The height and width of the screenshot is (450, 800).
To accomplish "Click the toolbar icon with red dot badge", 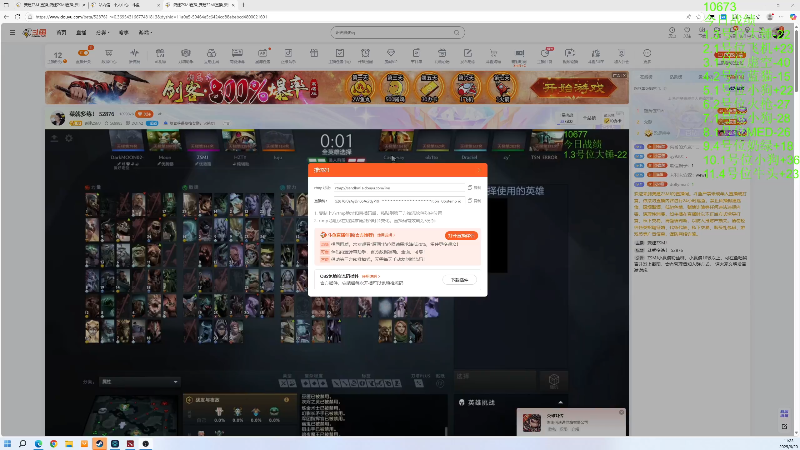I will 263,55.
